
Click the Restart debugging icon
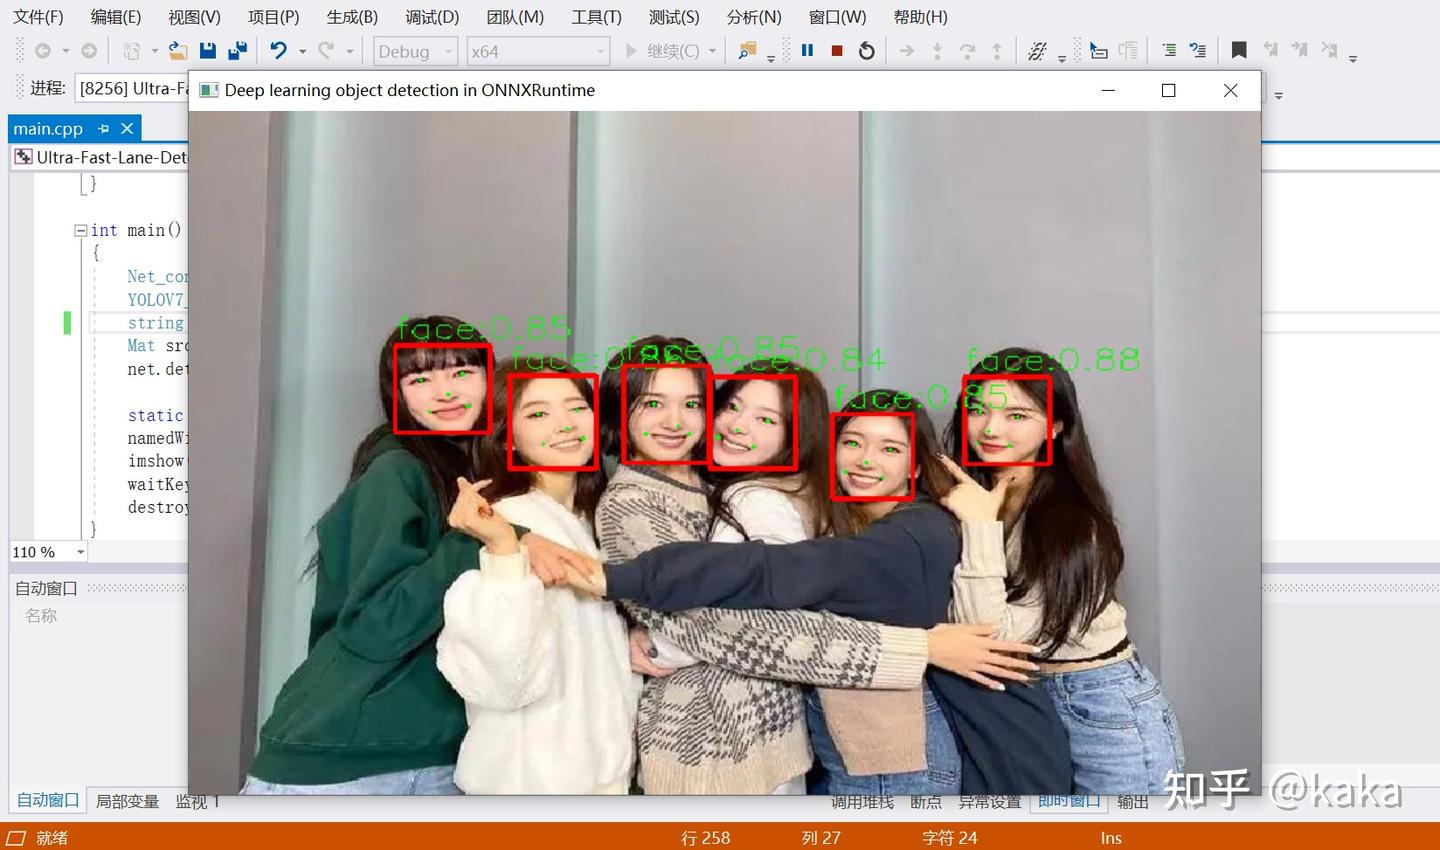coord(864,51)
